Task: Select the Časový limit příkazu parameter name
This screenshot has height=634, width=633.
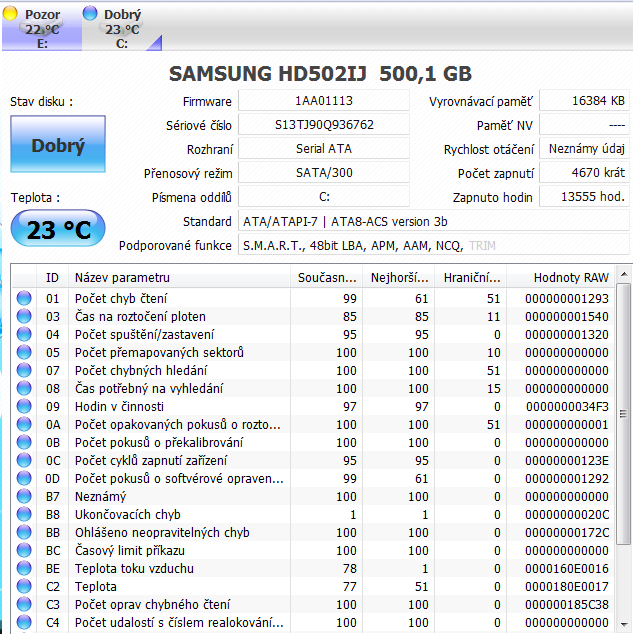Action: click(x=130, y=550)
